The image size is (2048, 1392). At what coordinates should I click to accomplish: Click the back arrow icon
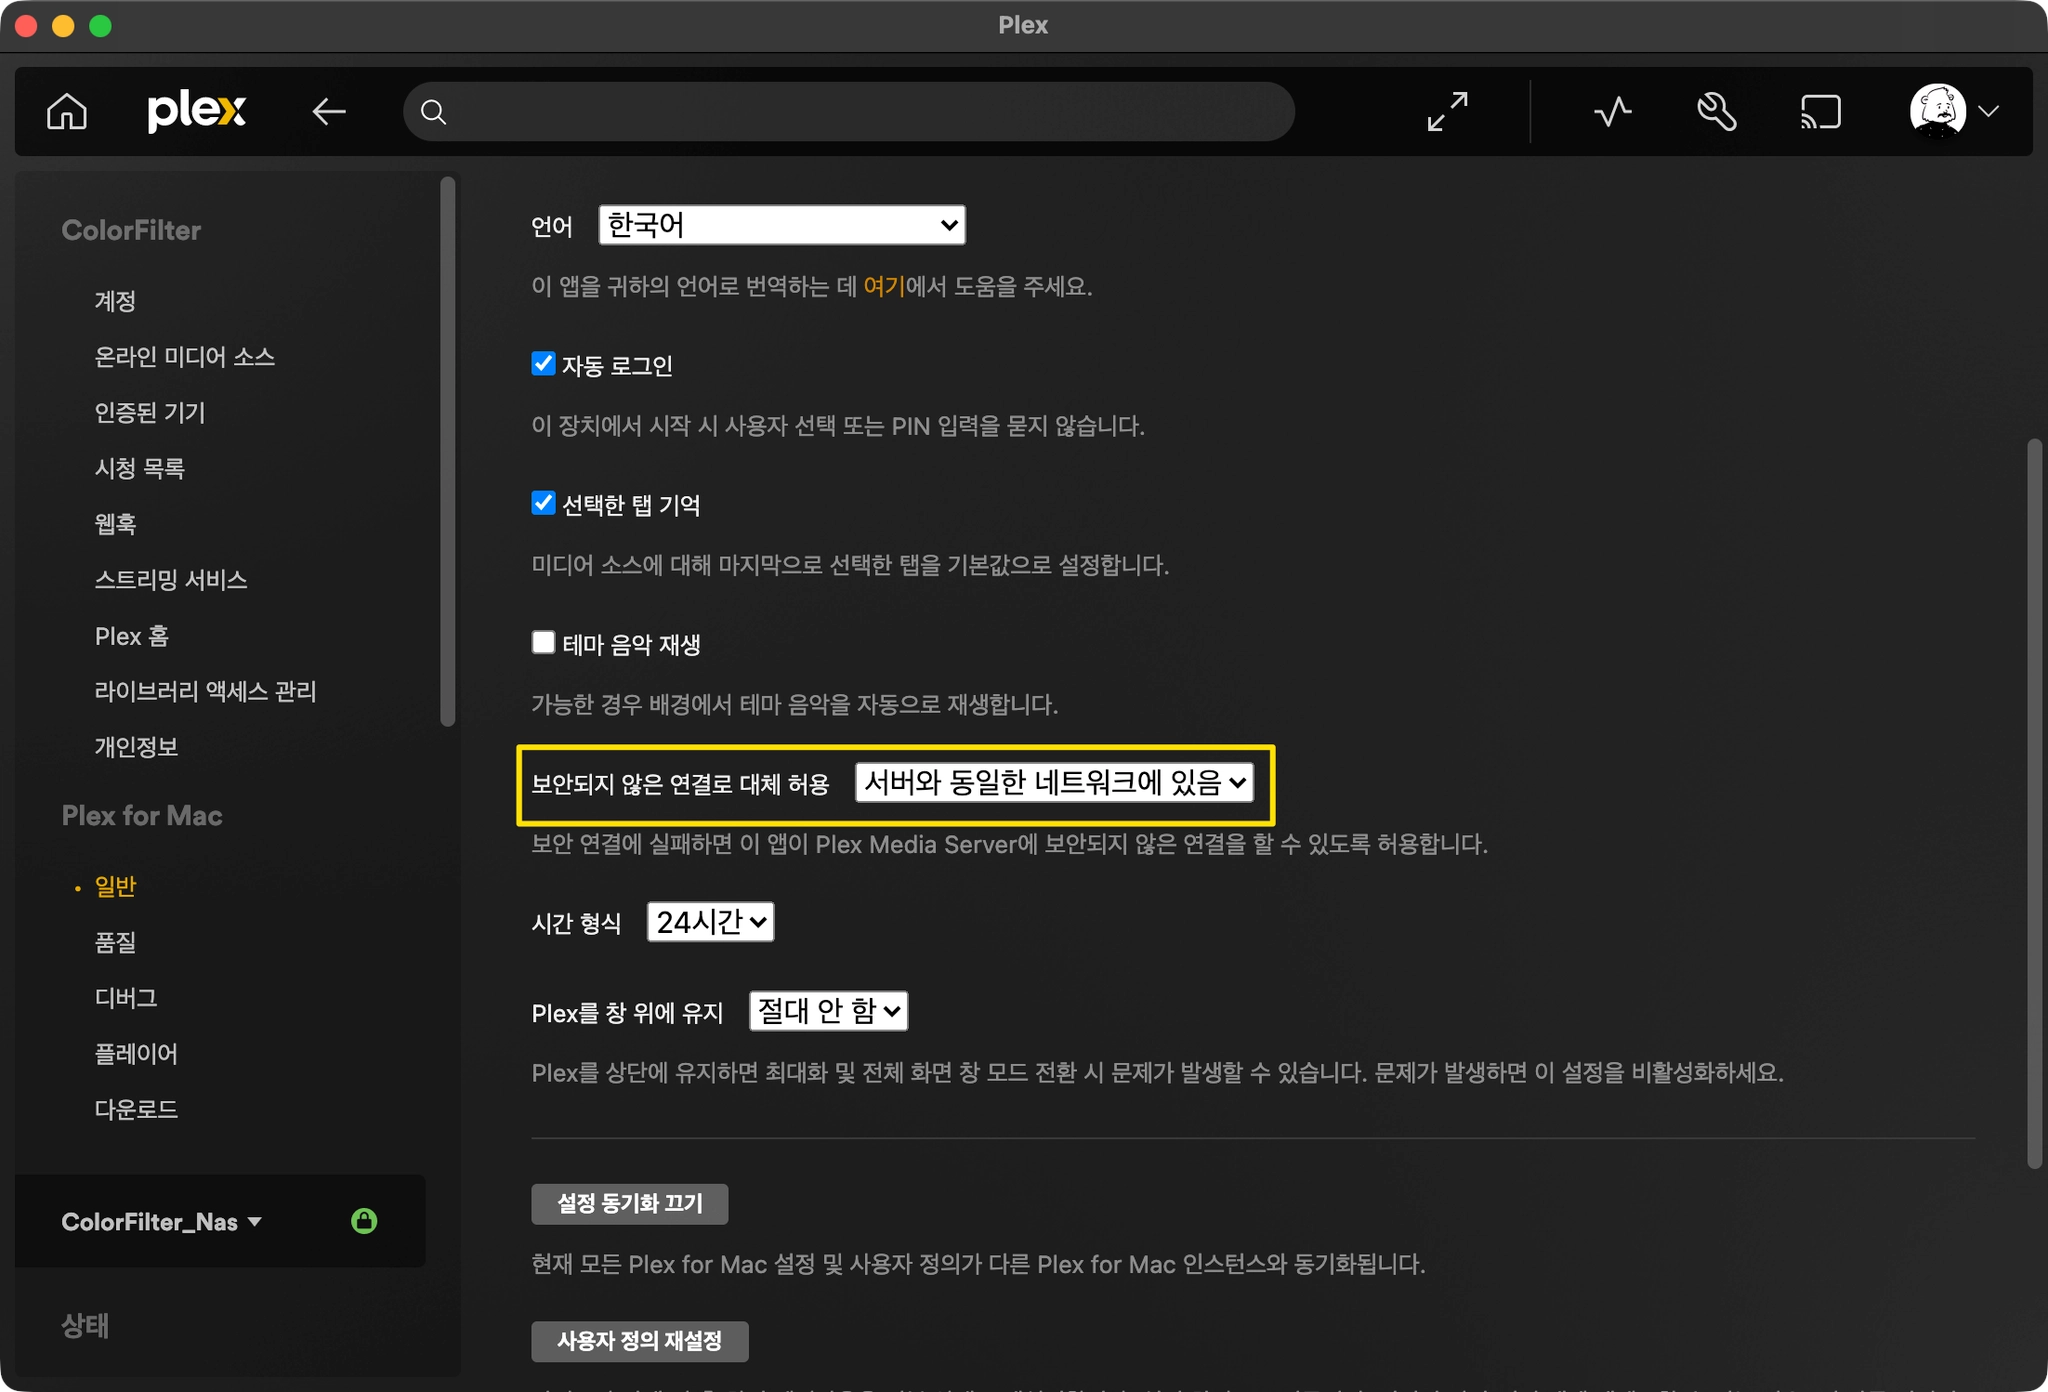(x=328, y=111)
